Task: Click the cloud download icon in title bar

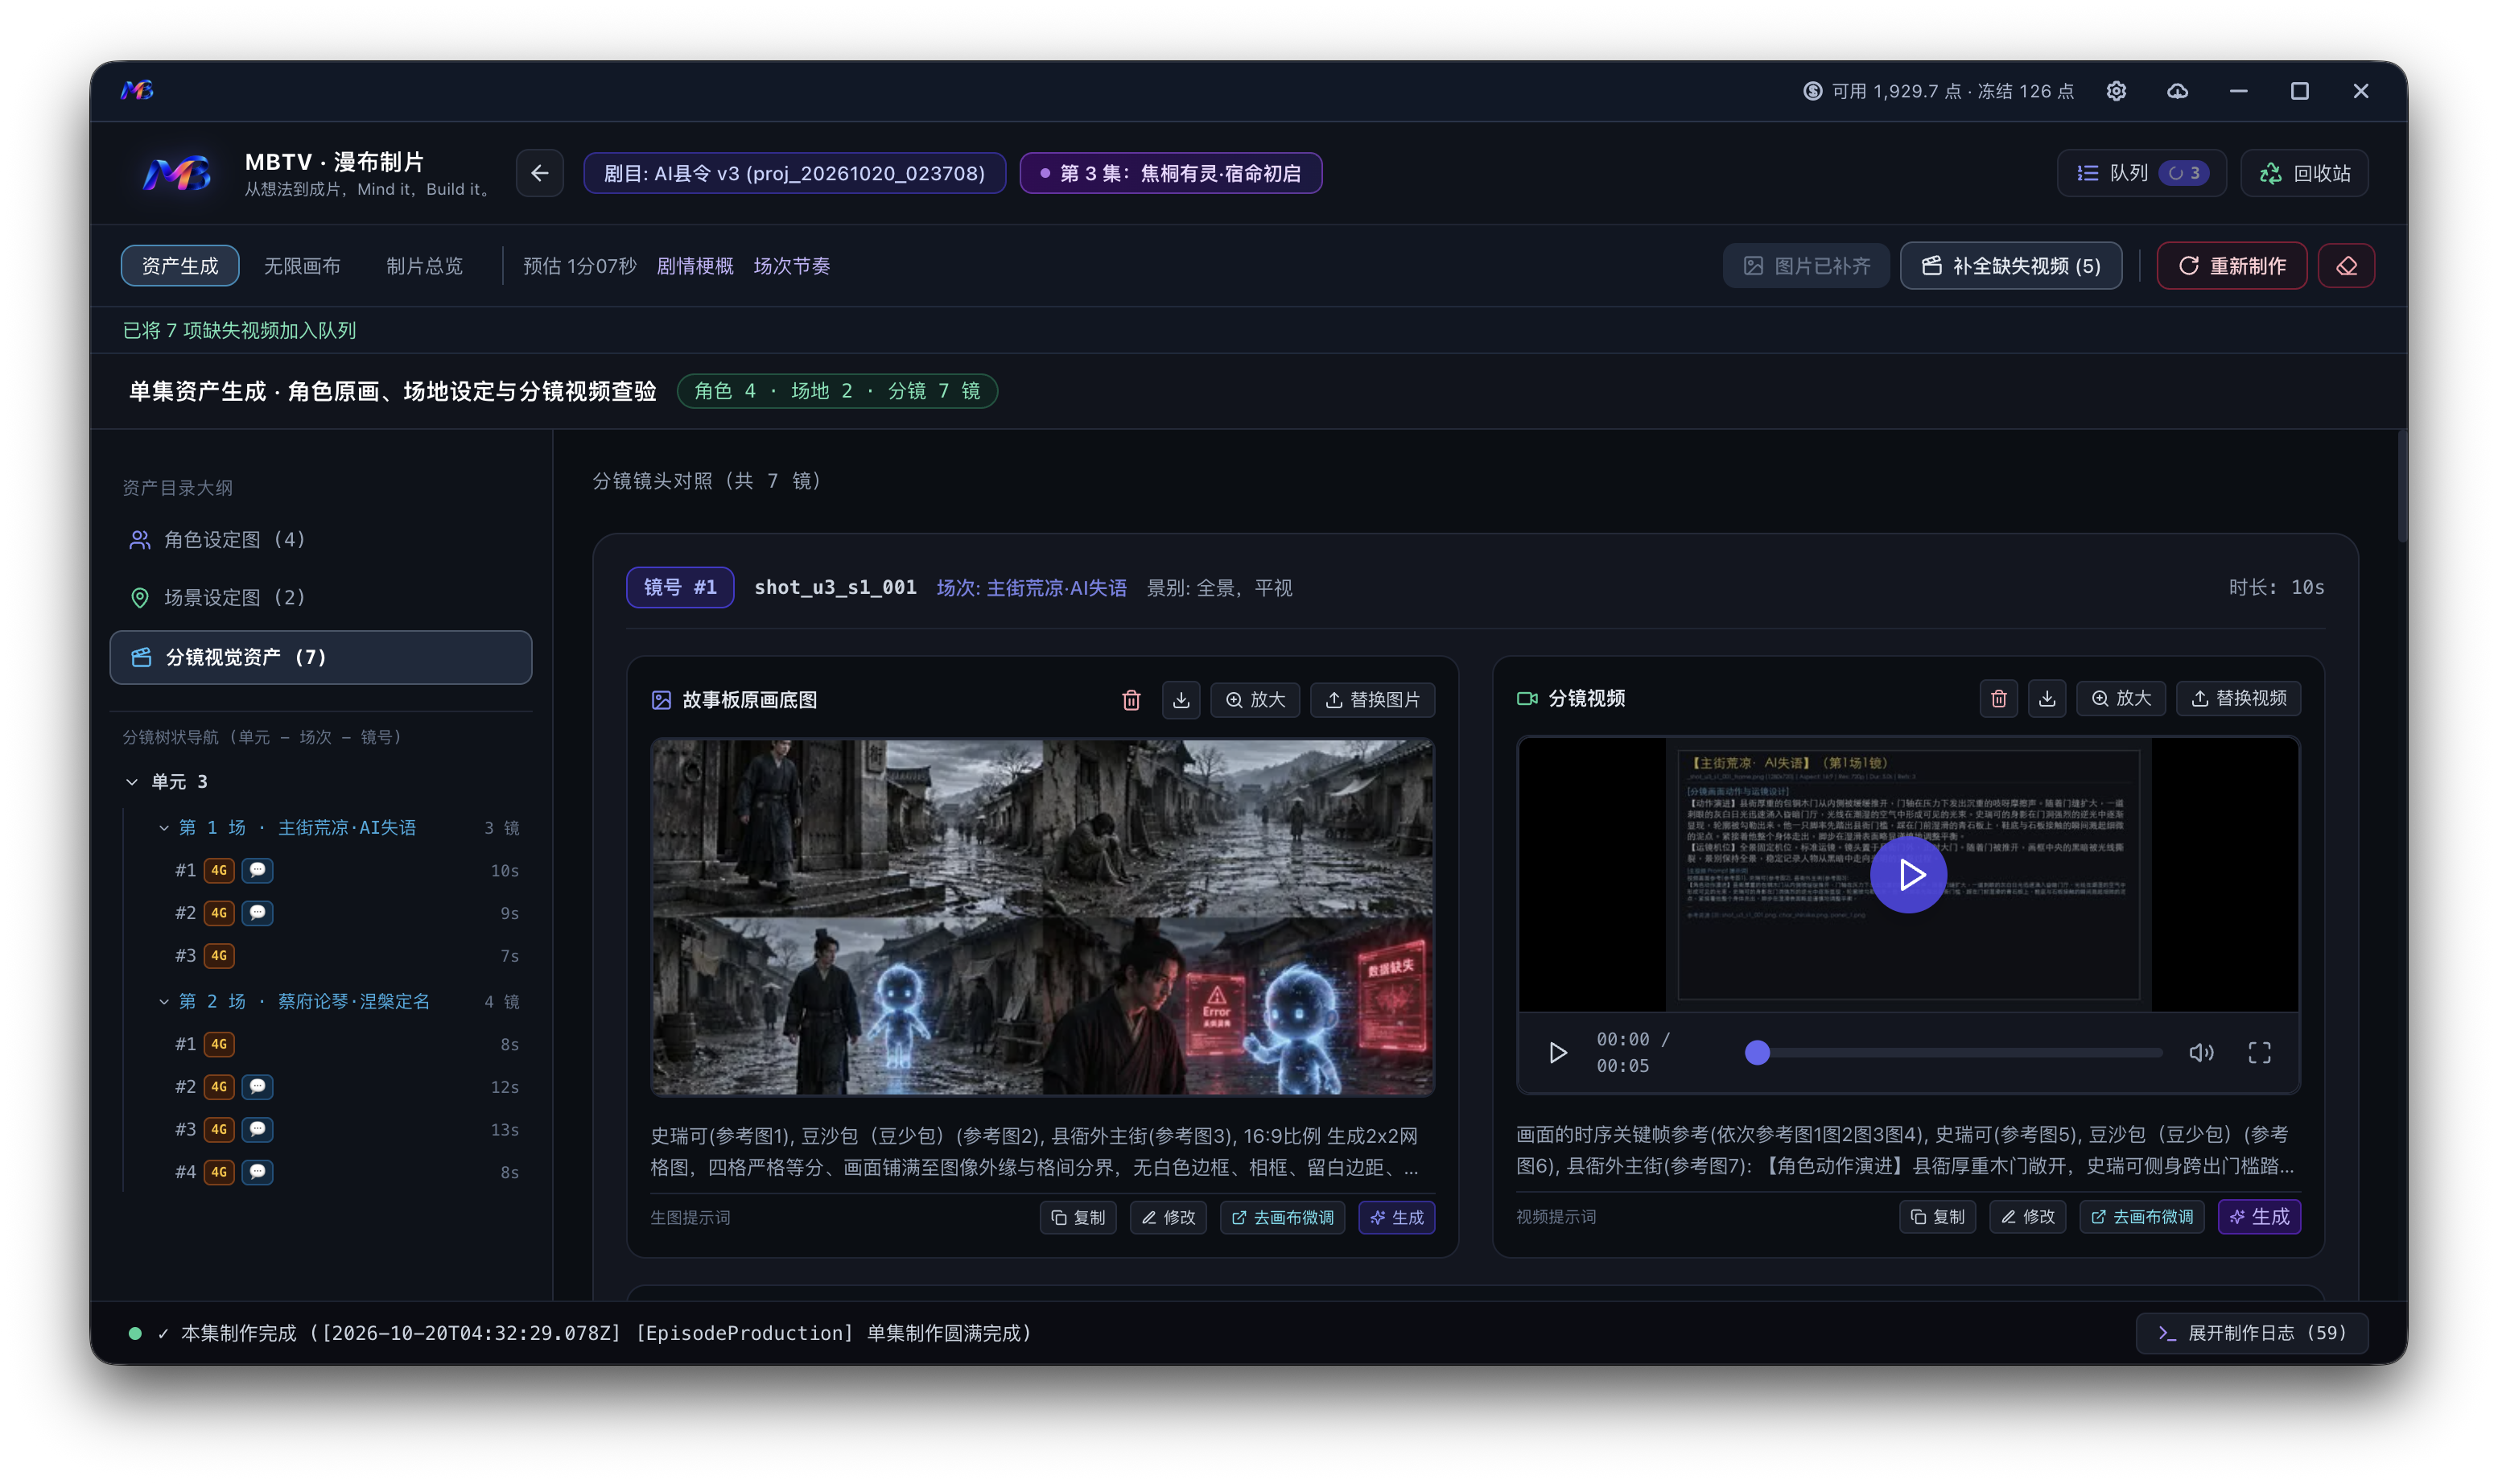Action: (2177, 91)
